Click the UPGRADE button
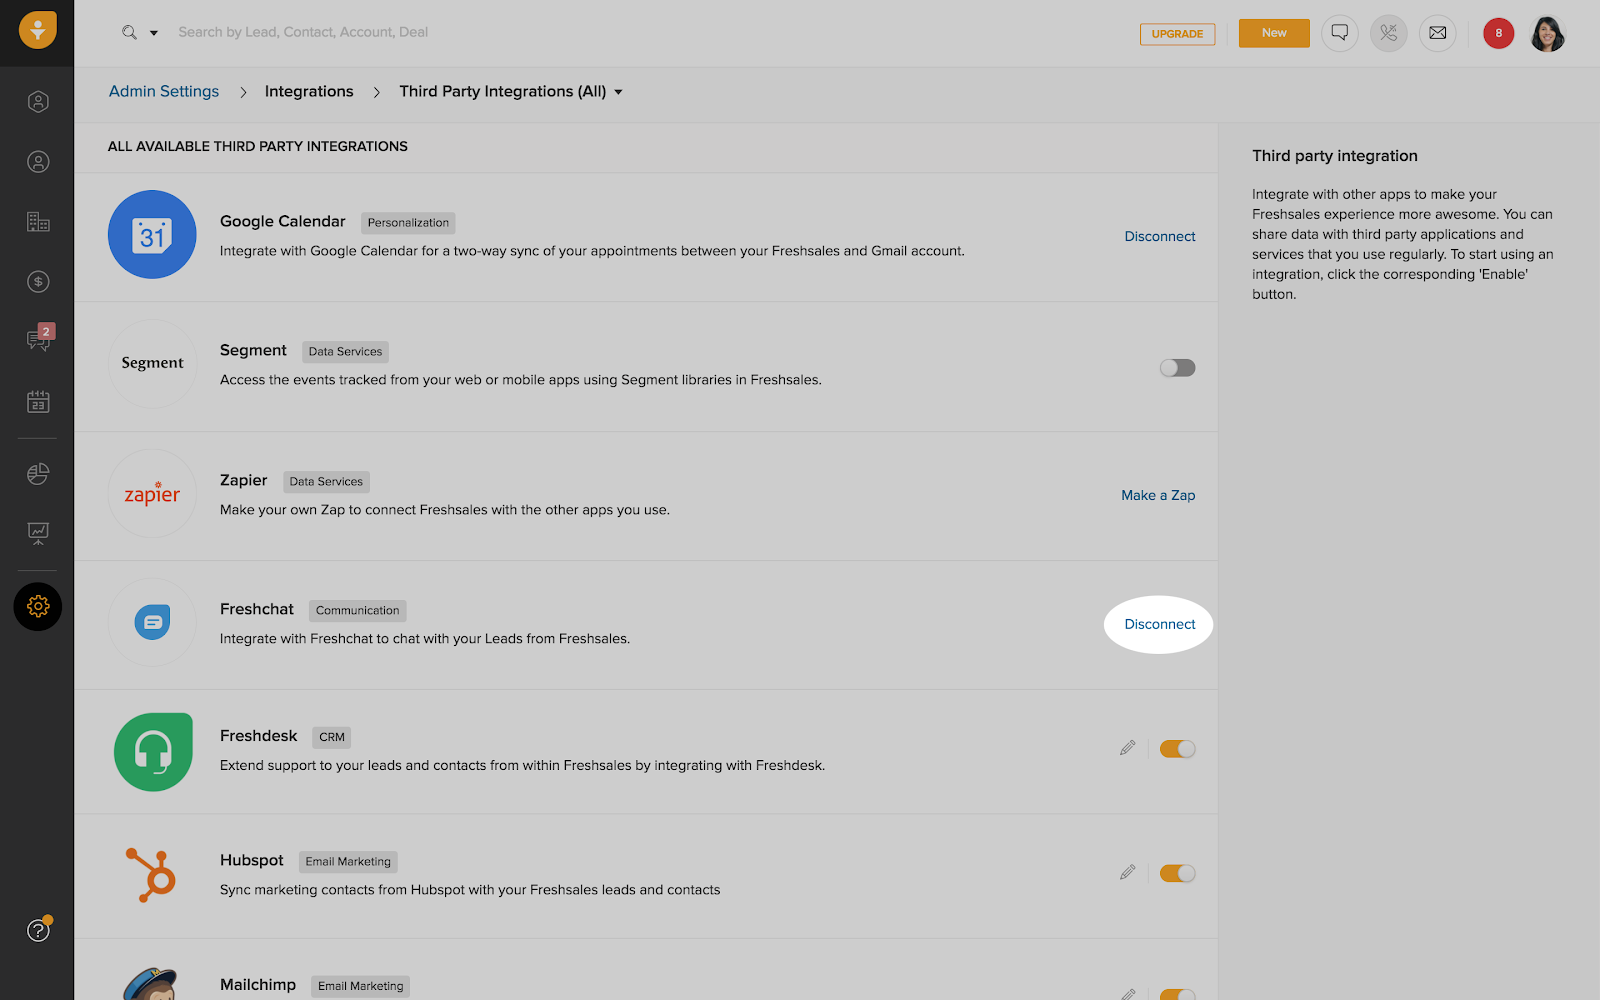Screen dimensions: 1600x1000 click(1177, 34)
